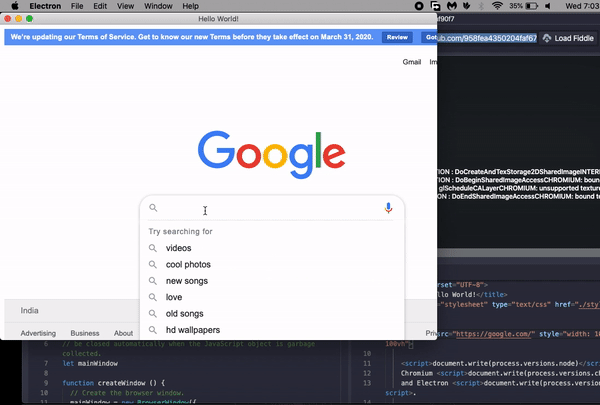The image size is (600, 405).
Task: Click the glScheduleCALayerCHROMIUM console line
Action: click(x=518, y=188)
